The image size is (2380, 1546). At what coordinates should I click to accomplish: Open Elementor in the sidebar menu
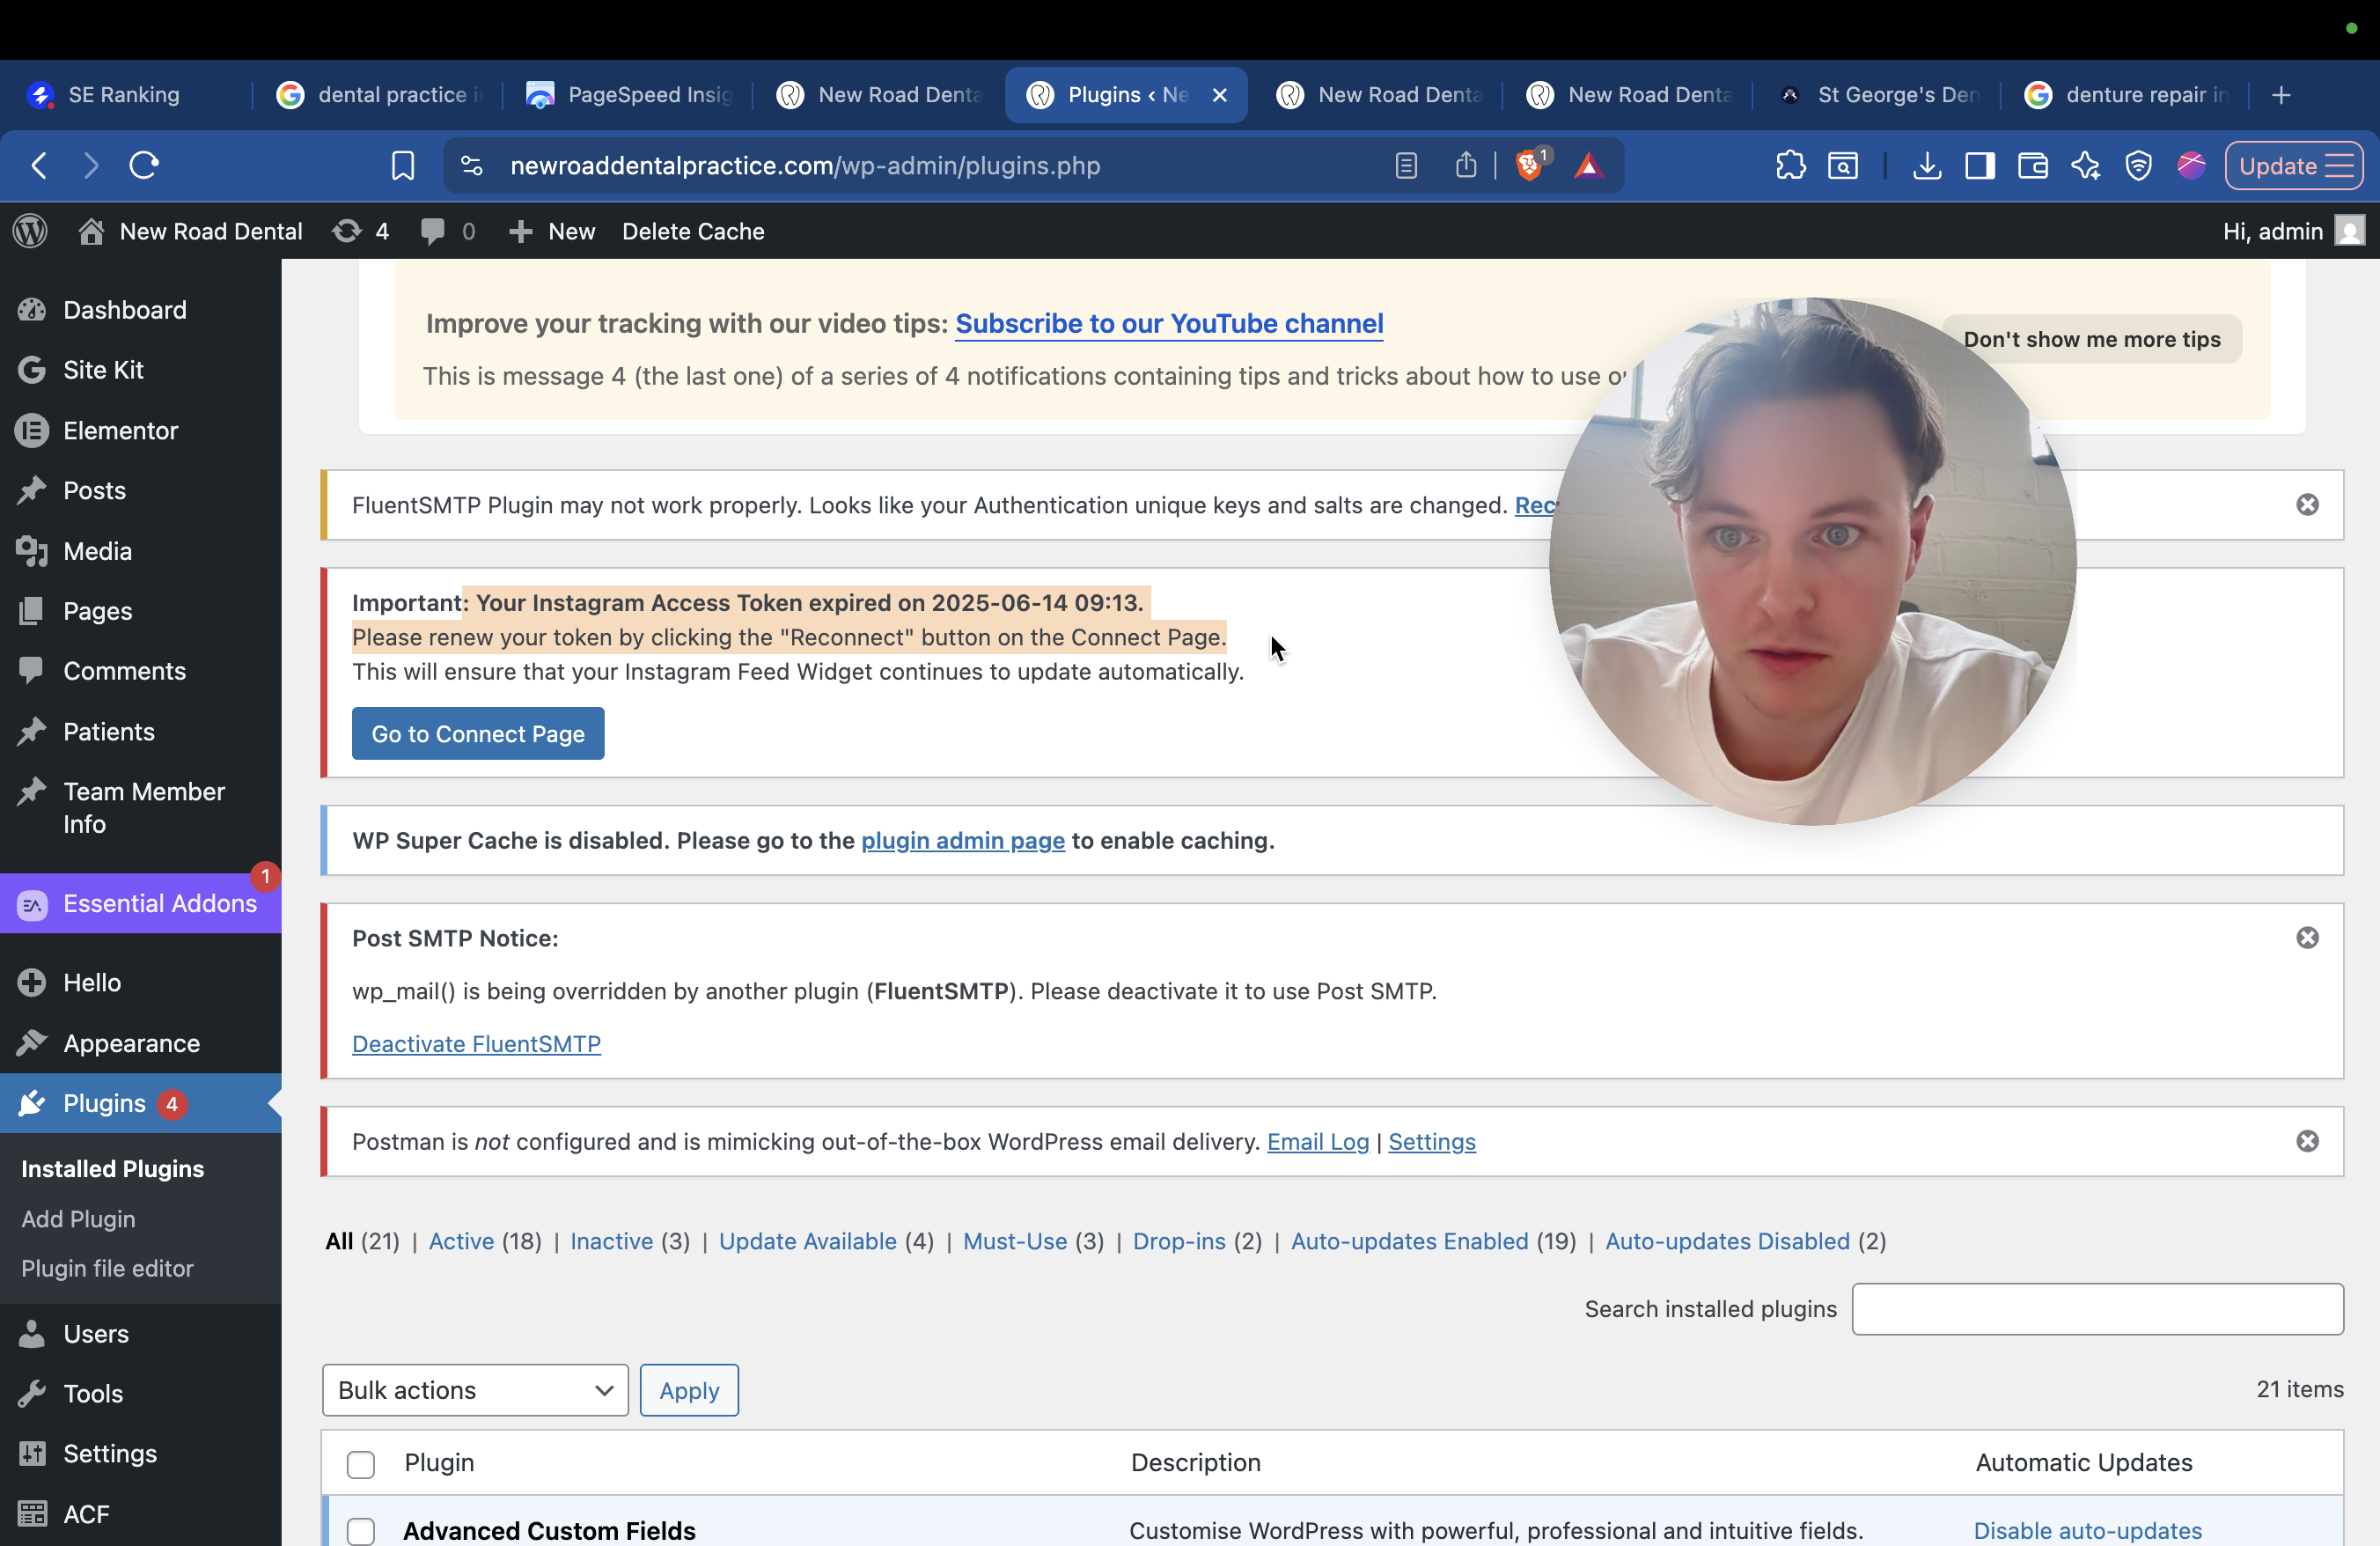pyautogui.click(x=120, y=430)
